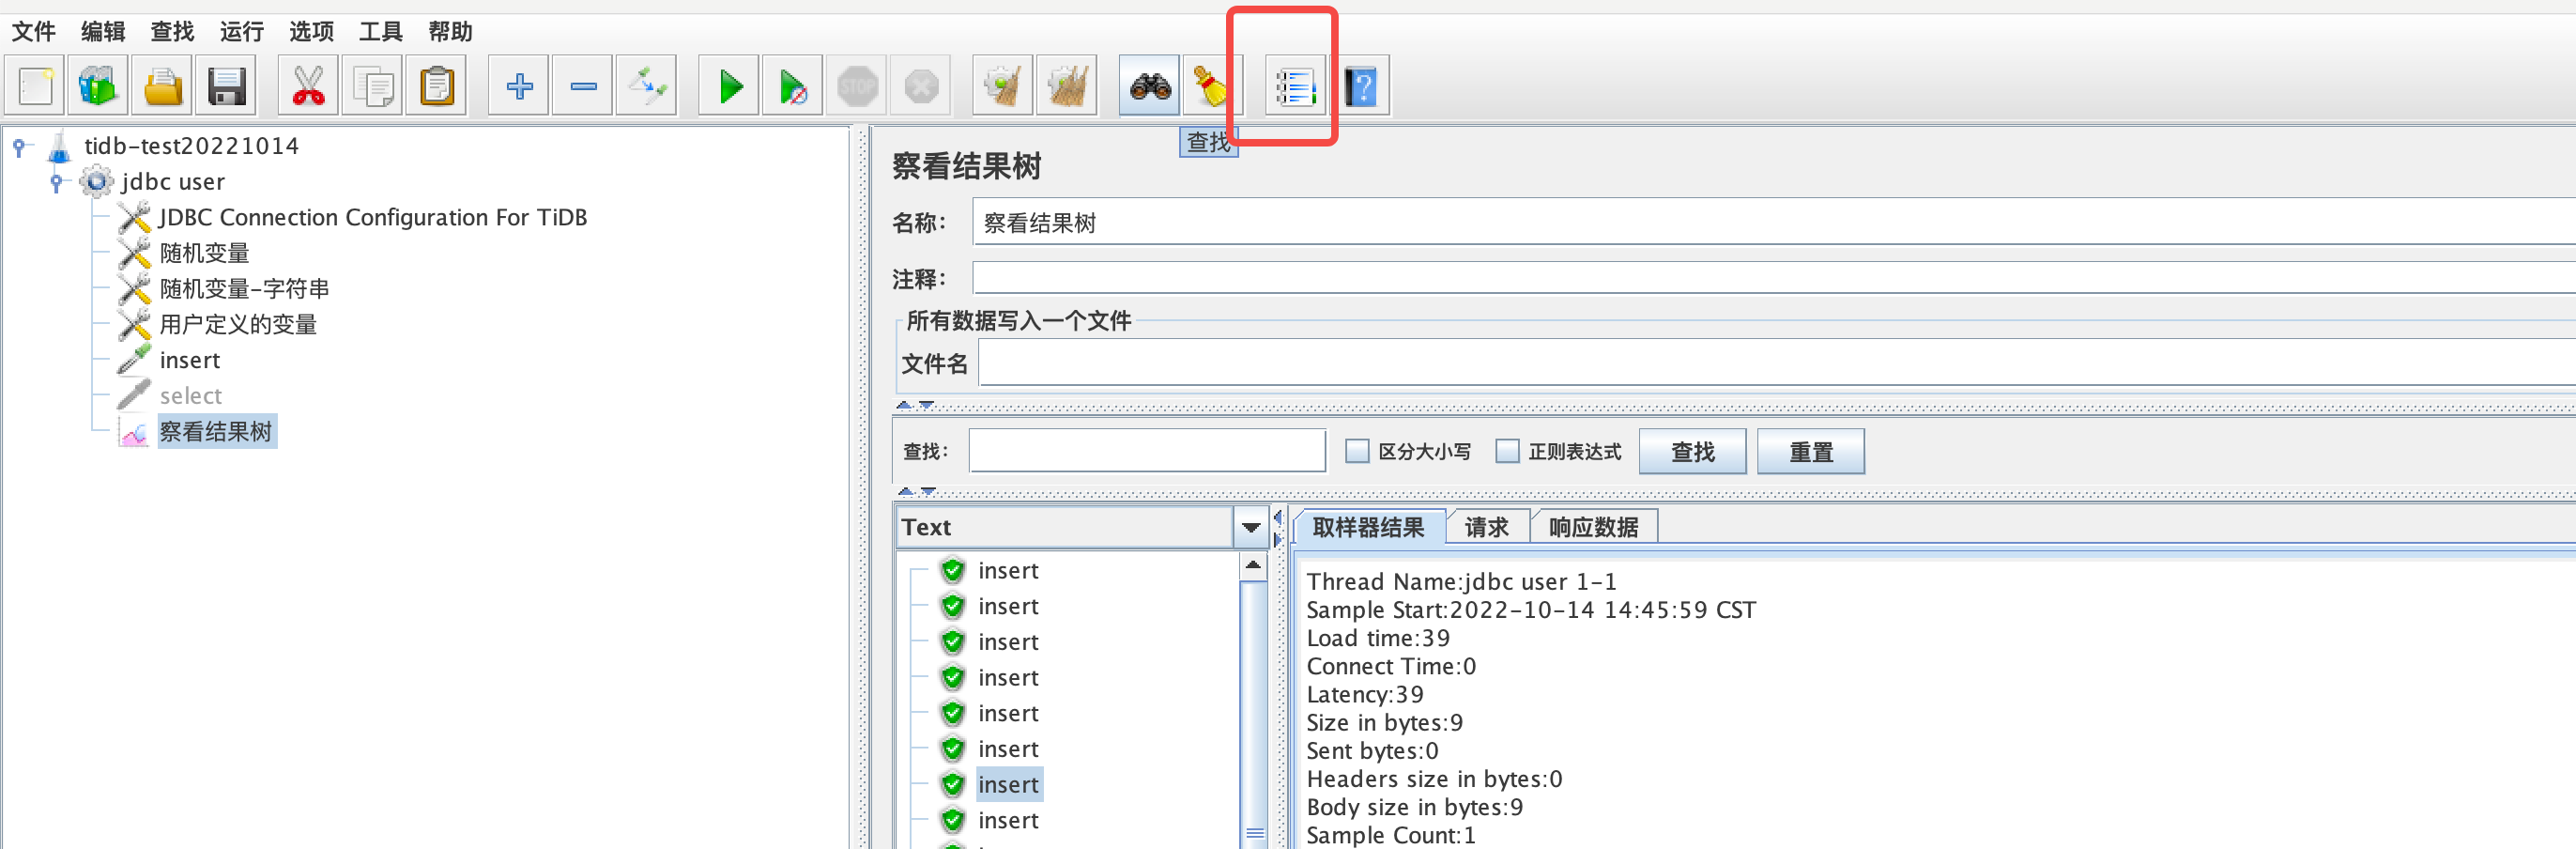Collapse the tidb-test20221014 test plan node
The height and width of the screenshot is (849, 2576).
[19, 147]
